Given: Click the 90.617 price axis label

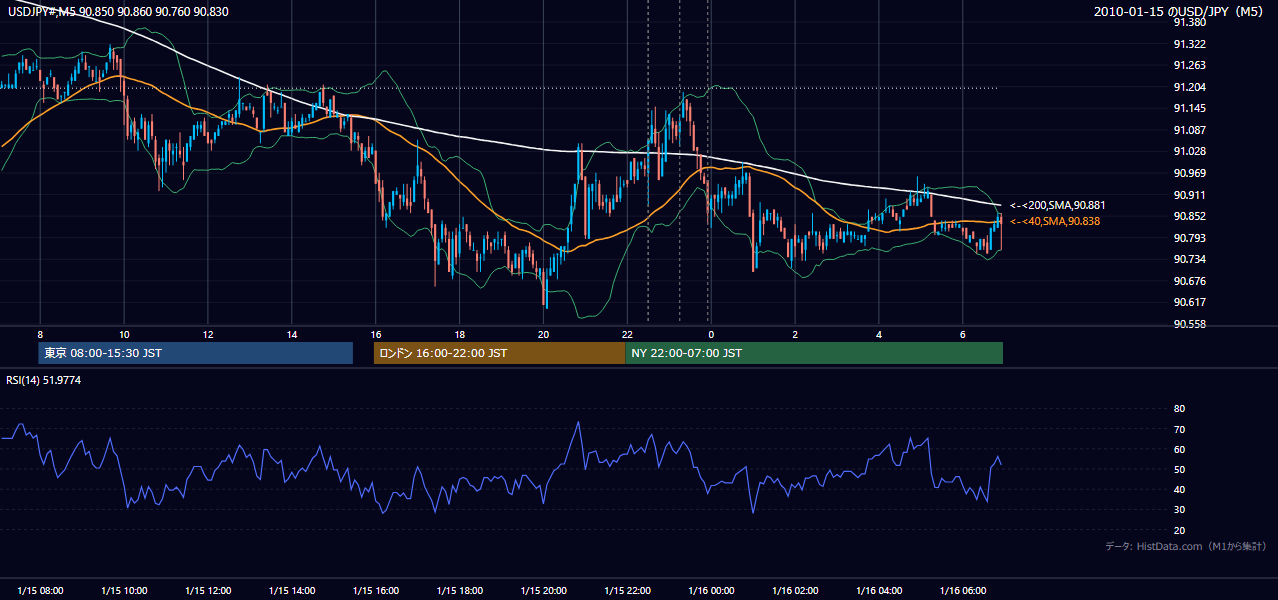Looking at the screenshot, I should coord(1190,302).
